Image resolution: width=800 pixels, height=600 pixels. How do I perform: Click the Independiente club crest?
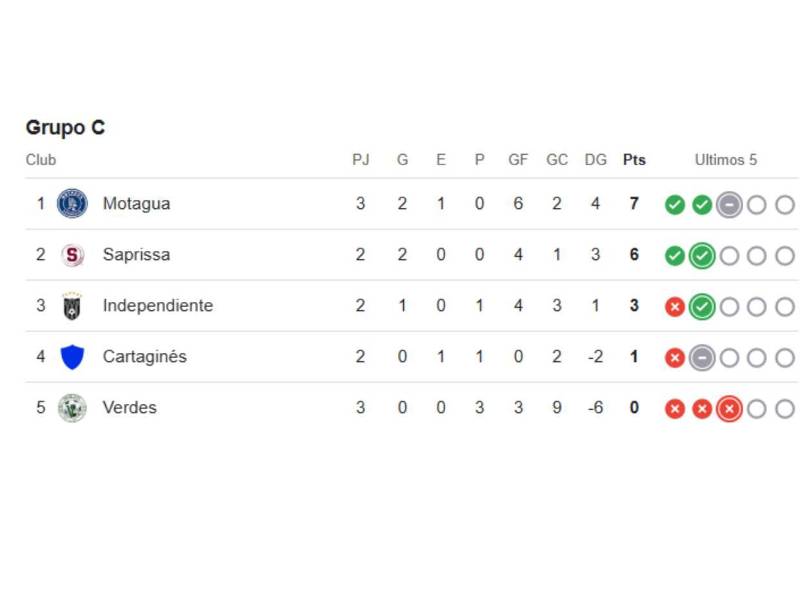point(71,305)
